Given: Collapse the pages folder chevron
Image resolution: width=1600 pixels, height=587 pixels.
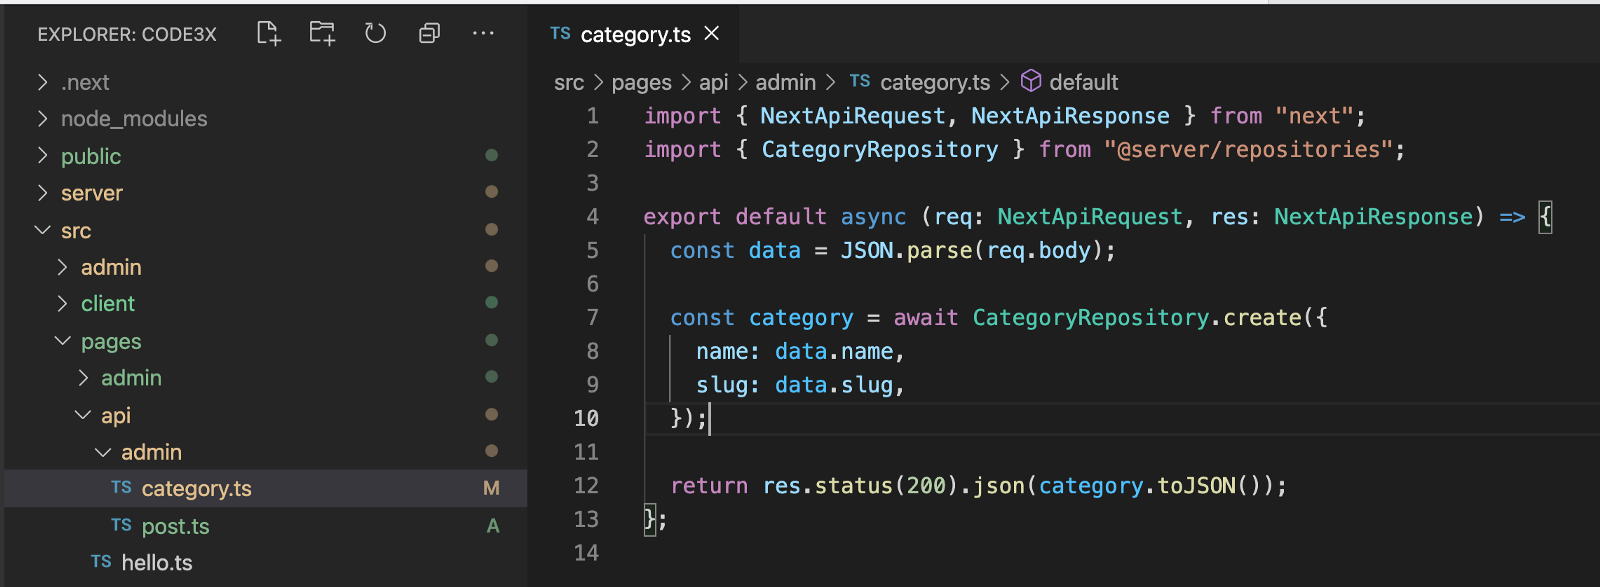Looking at the screenshot, I should point(63,342).
